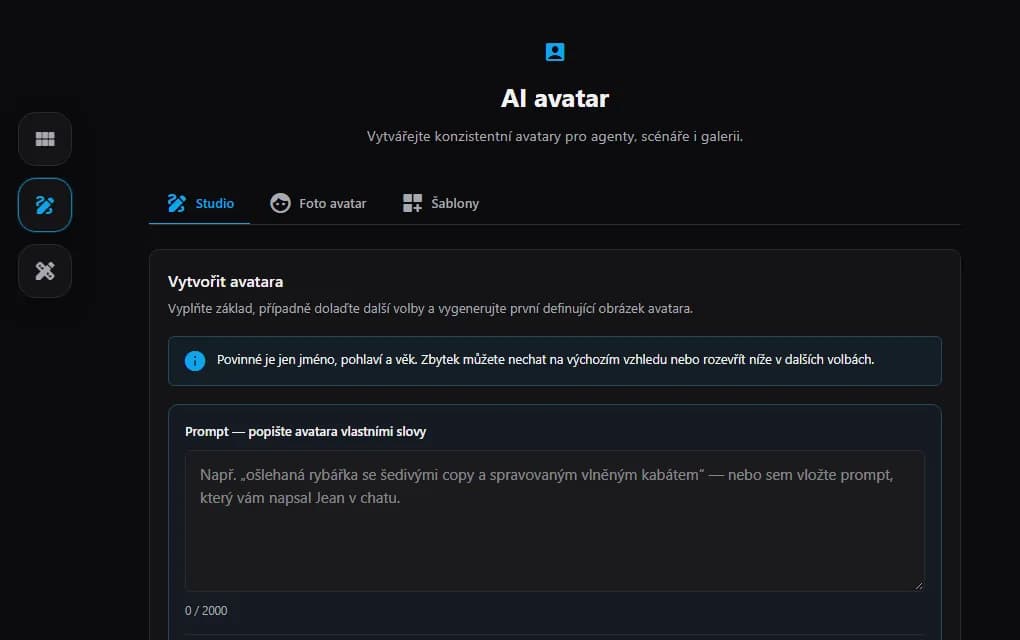1020x640 pixels.
Task: Switch to the Studio tab
Action: [200, 204]
